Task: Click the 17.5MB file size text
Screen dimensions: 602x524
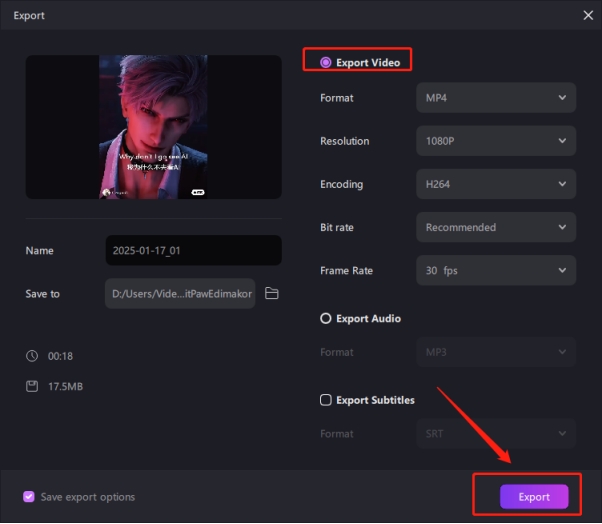Action: [x=65, y=387]
